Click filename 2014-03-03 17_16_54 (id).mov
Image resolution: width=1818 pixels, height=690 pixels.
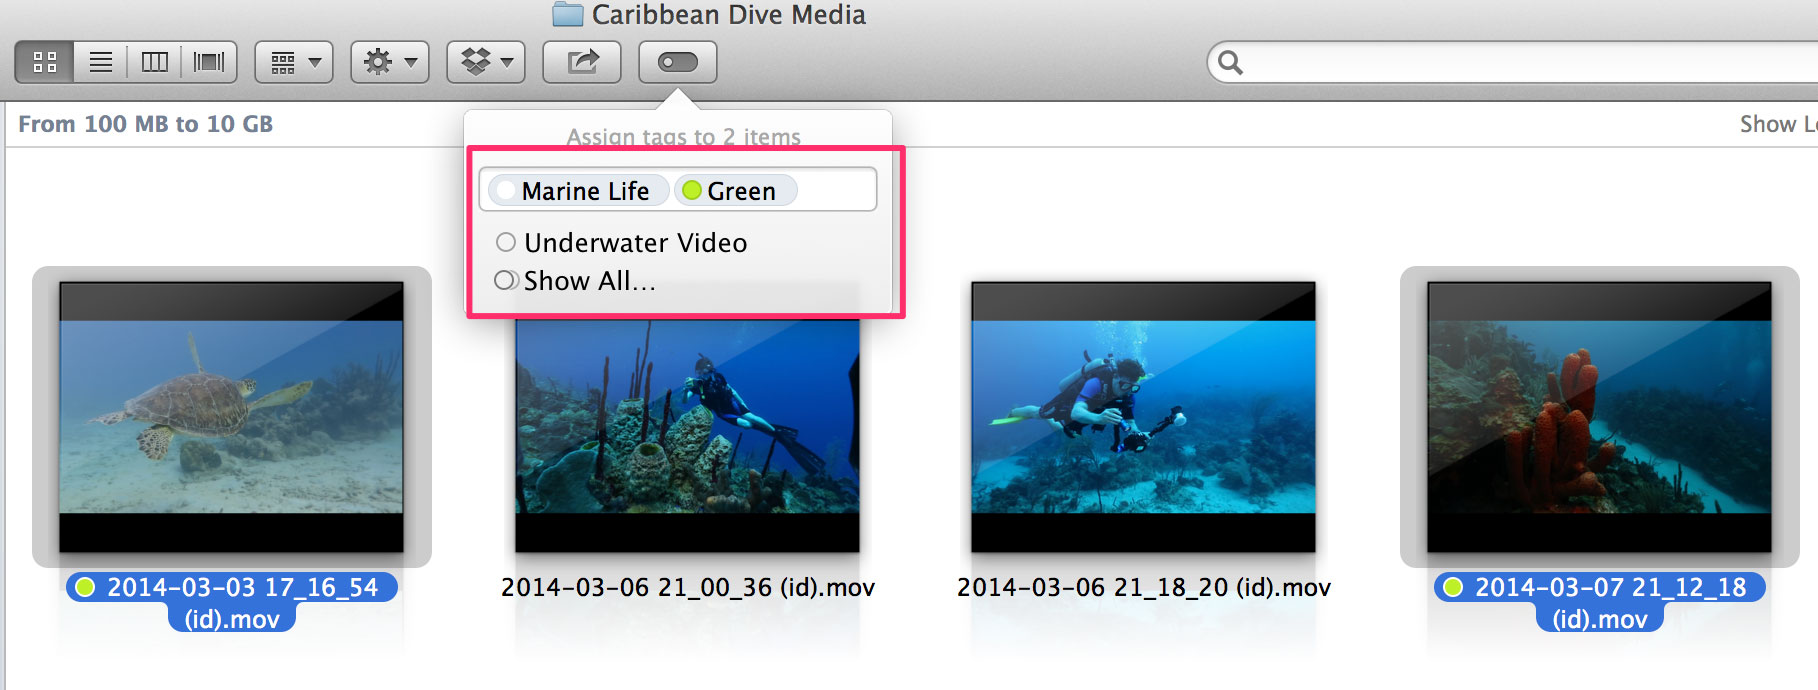tap(232, 603)
